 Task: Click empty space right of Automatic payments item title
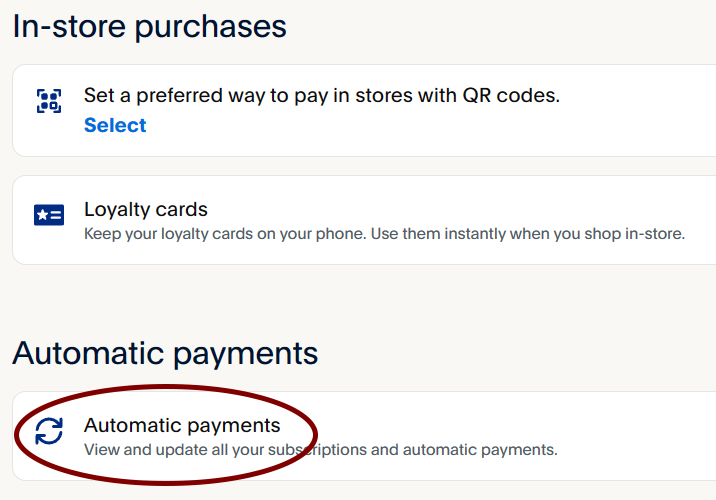point(480,426)
